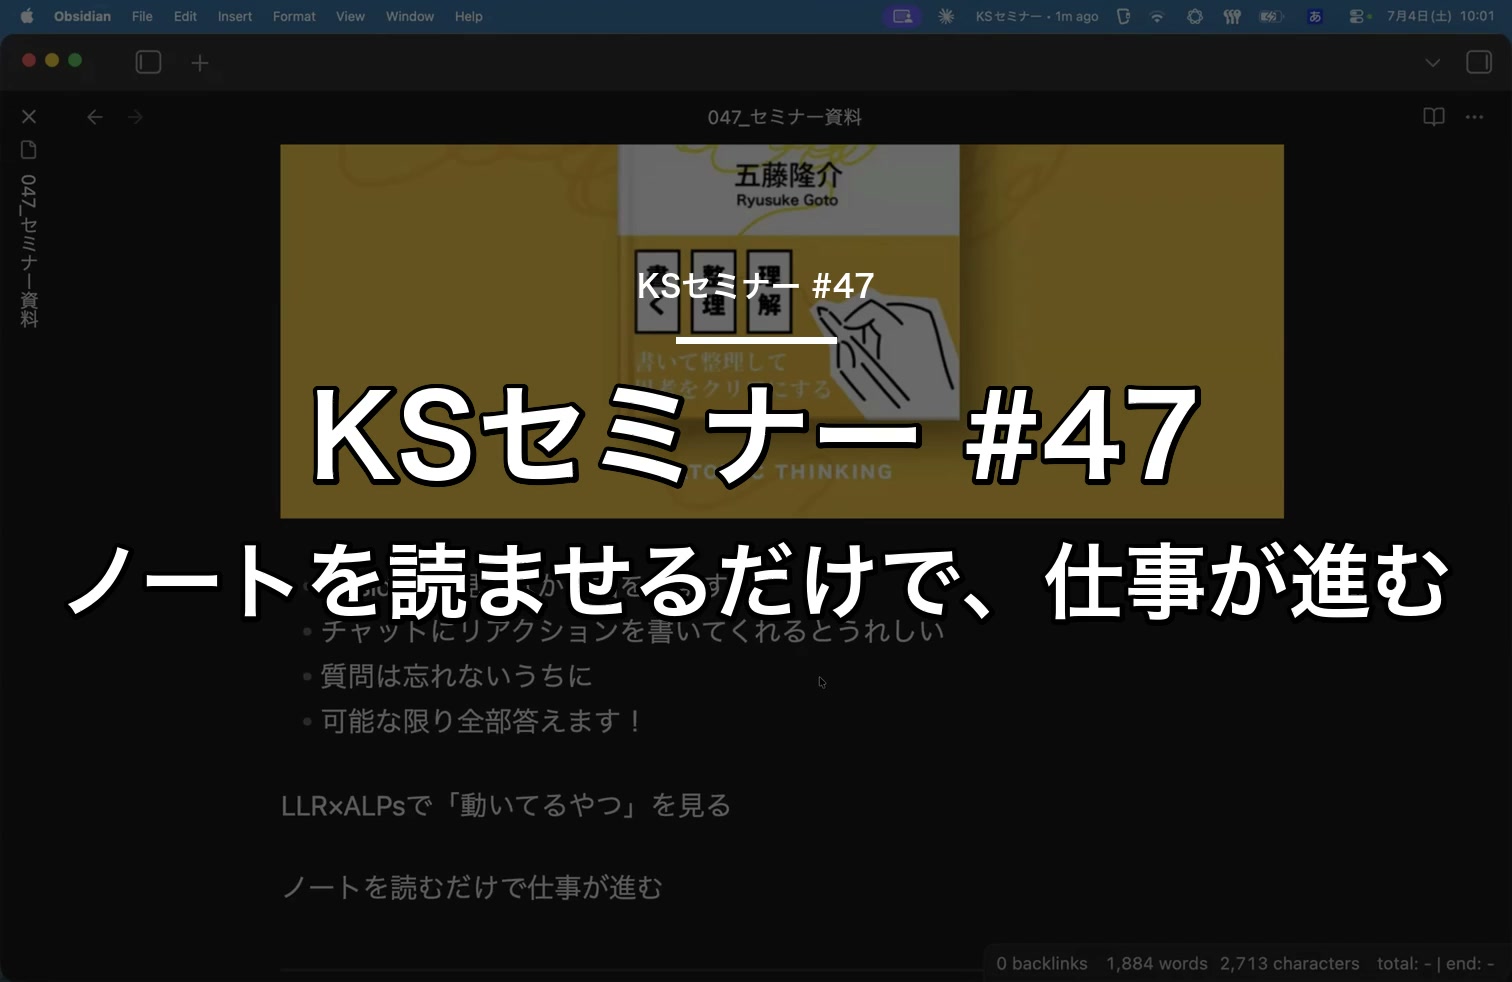Expand the tab list chevron
1512x982 pixels.
pyautogui.click(x=1433, y=63)
